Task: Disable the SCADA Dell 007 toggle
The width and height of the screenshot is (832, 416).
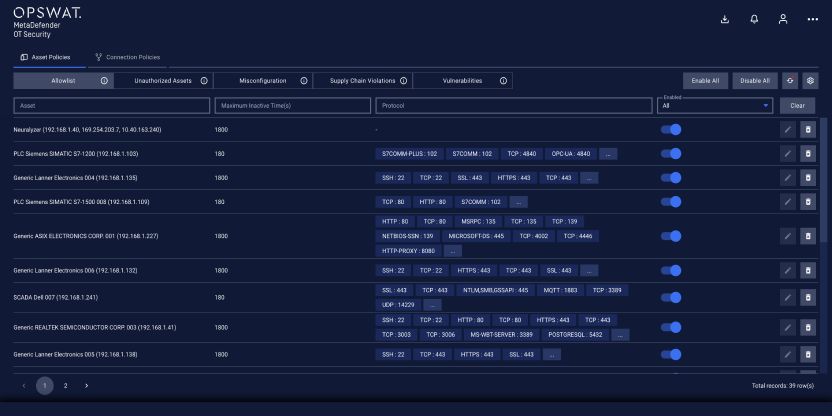Action: (671, 297)
